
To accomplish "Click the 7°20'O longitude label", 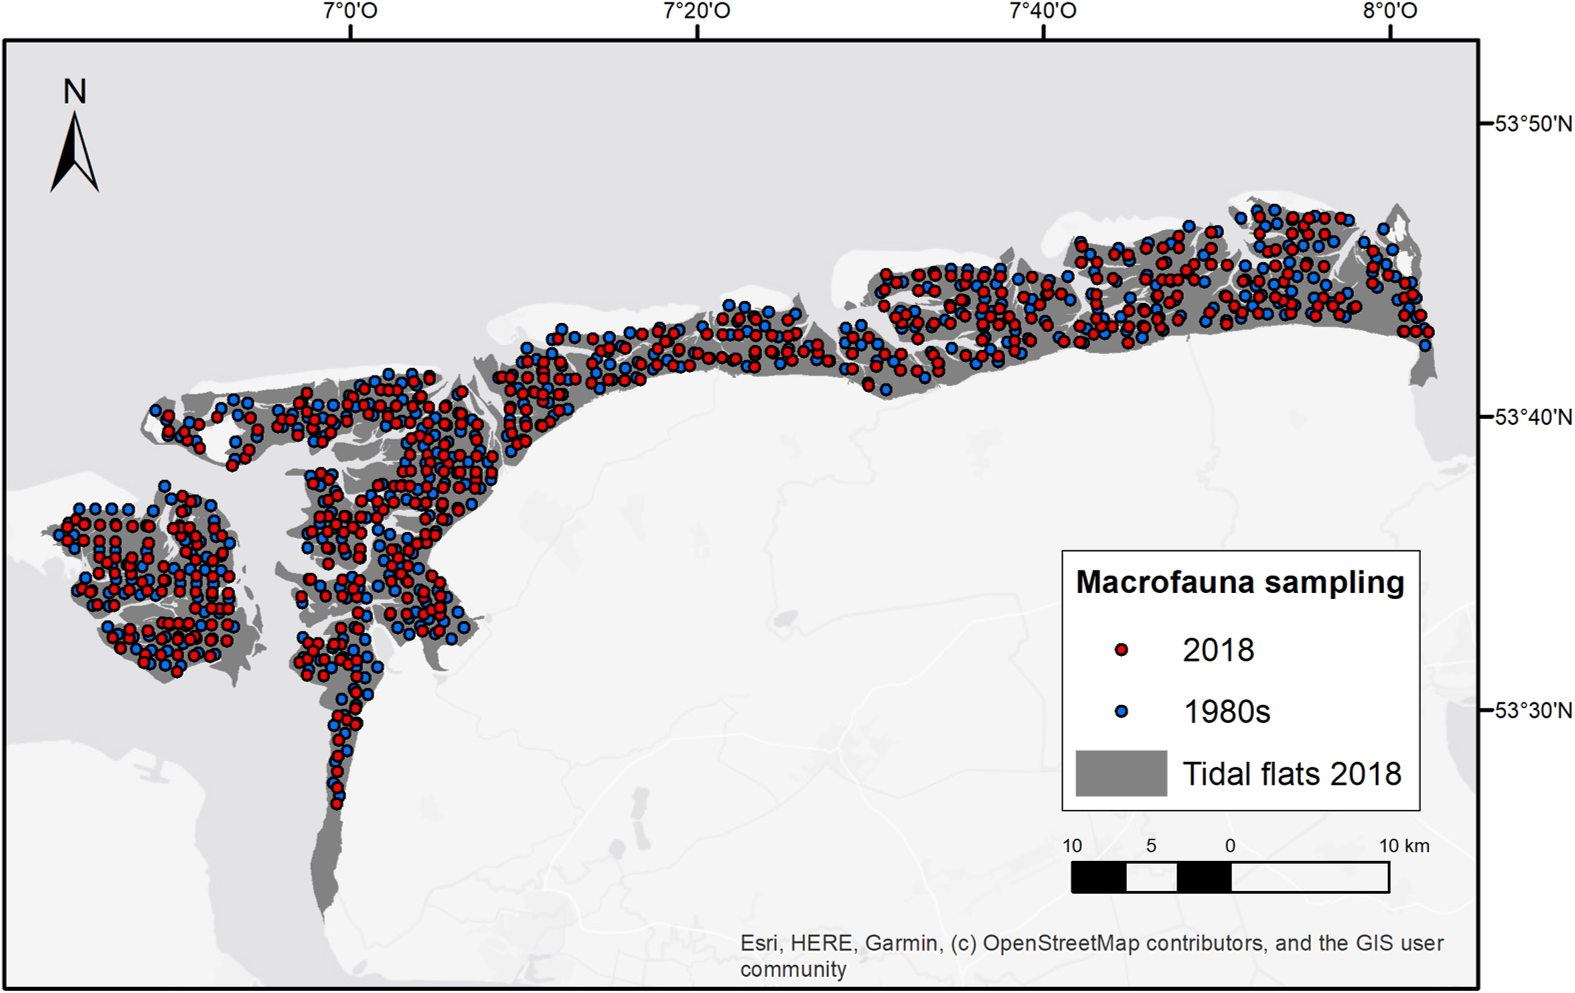I will (x=697, y=12).
